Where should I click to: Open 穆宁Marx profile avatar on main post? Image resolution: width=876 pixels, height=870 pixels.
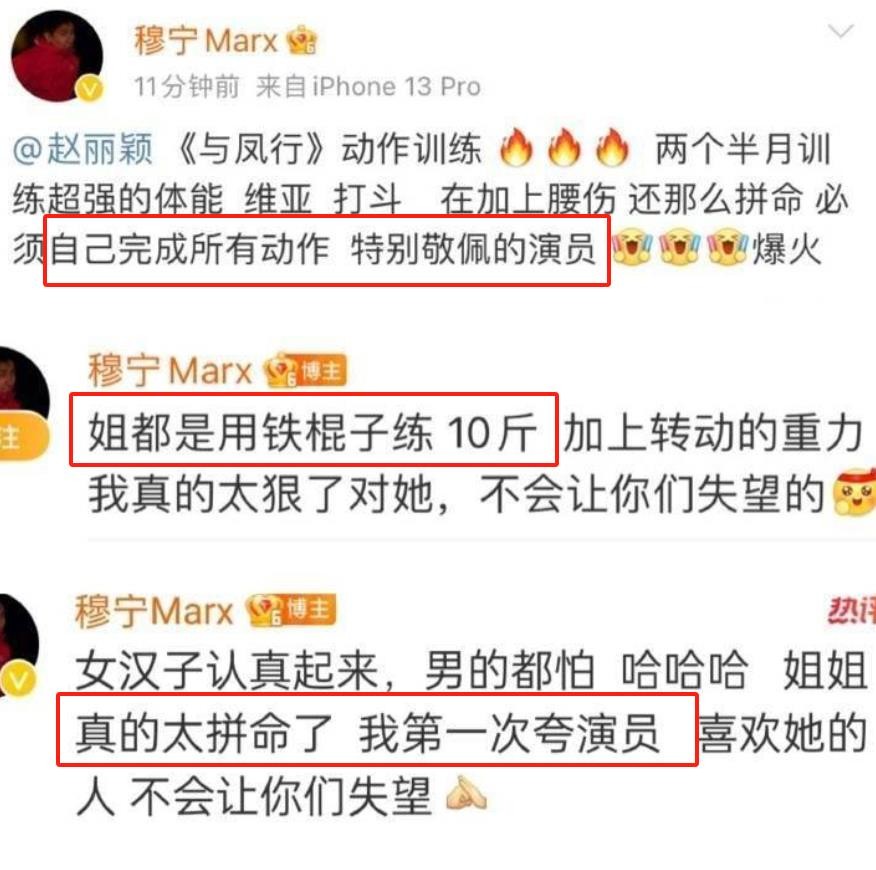pos(57,56)
